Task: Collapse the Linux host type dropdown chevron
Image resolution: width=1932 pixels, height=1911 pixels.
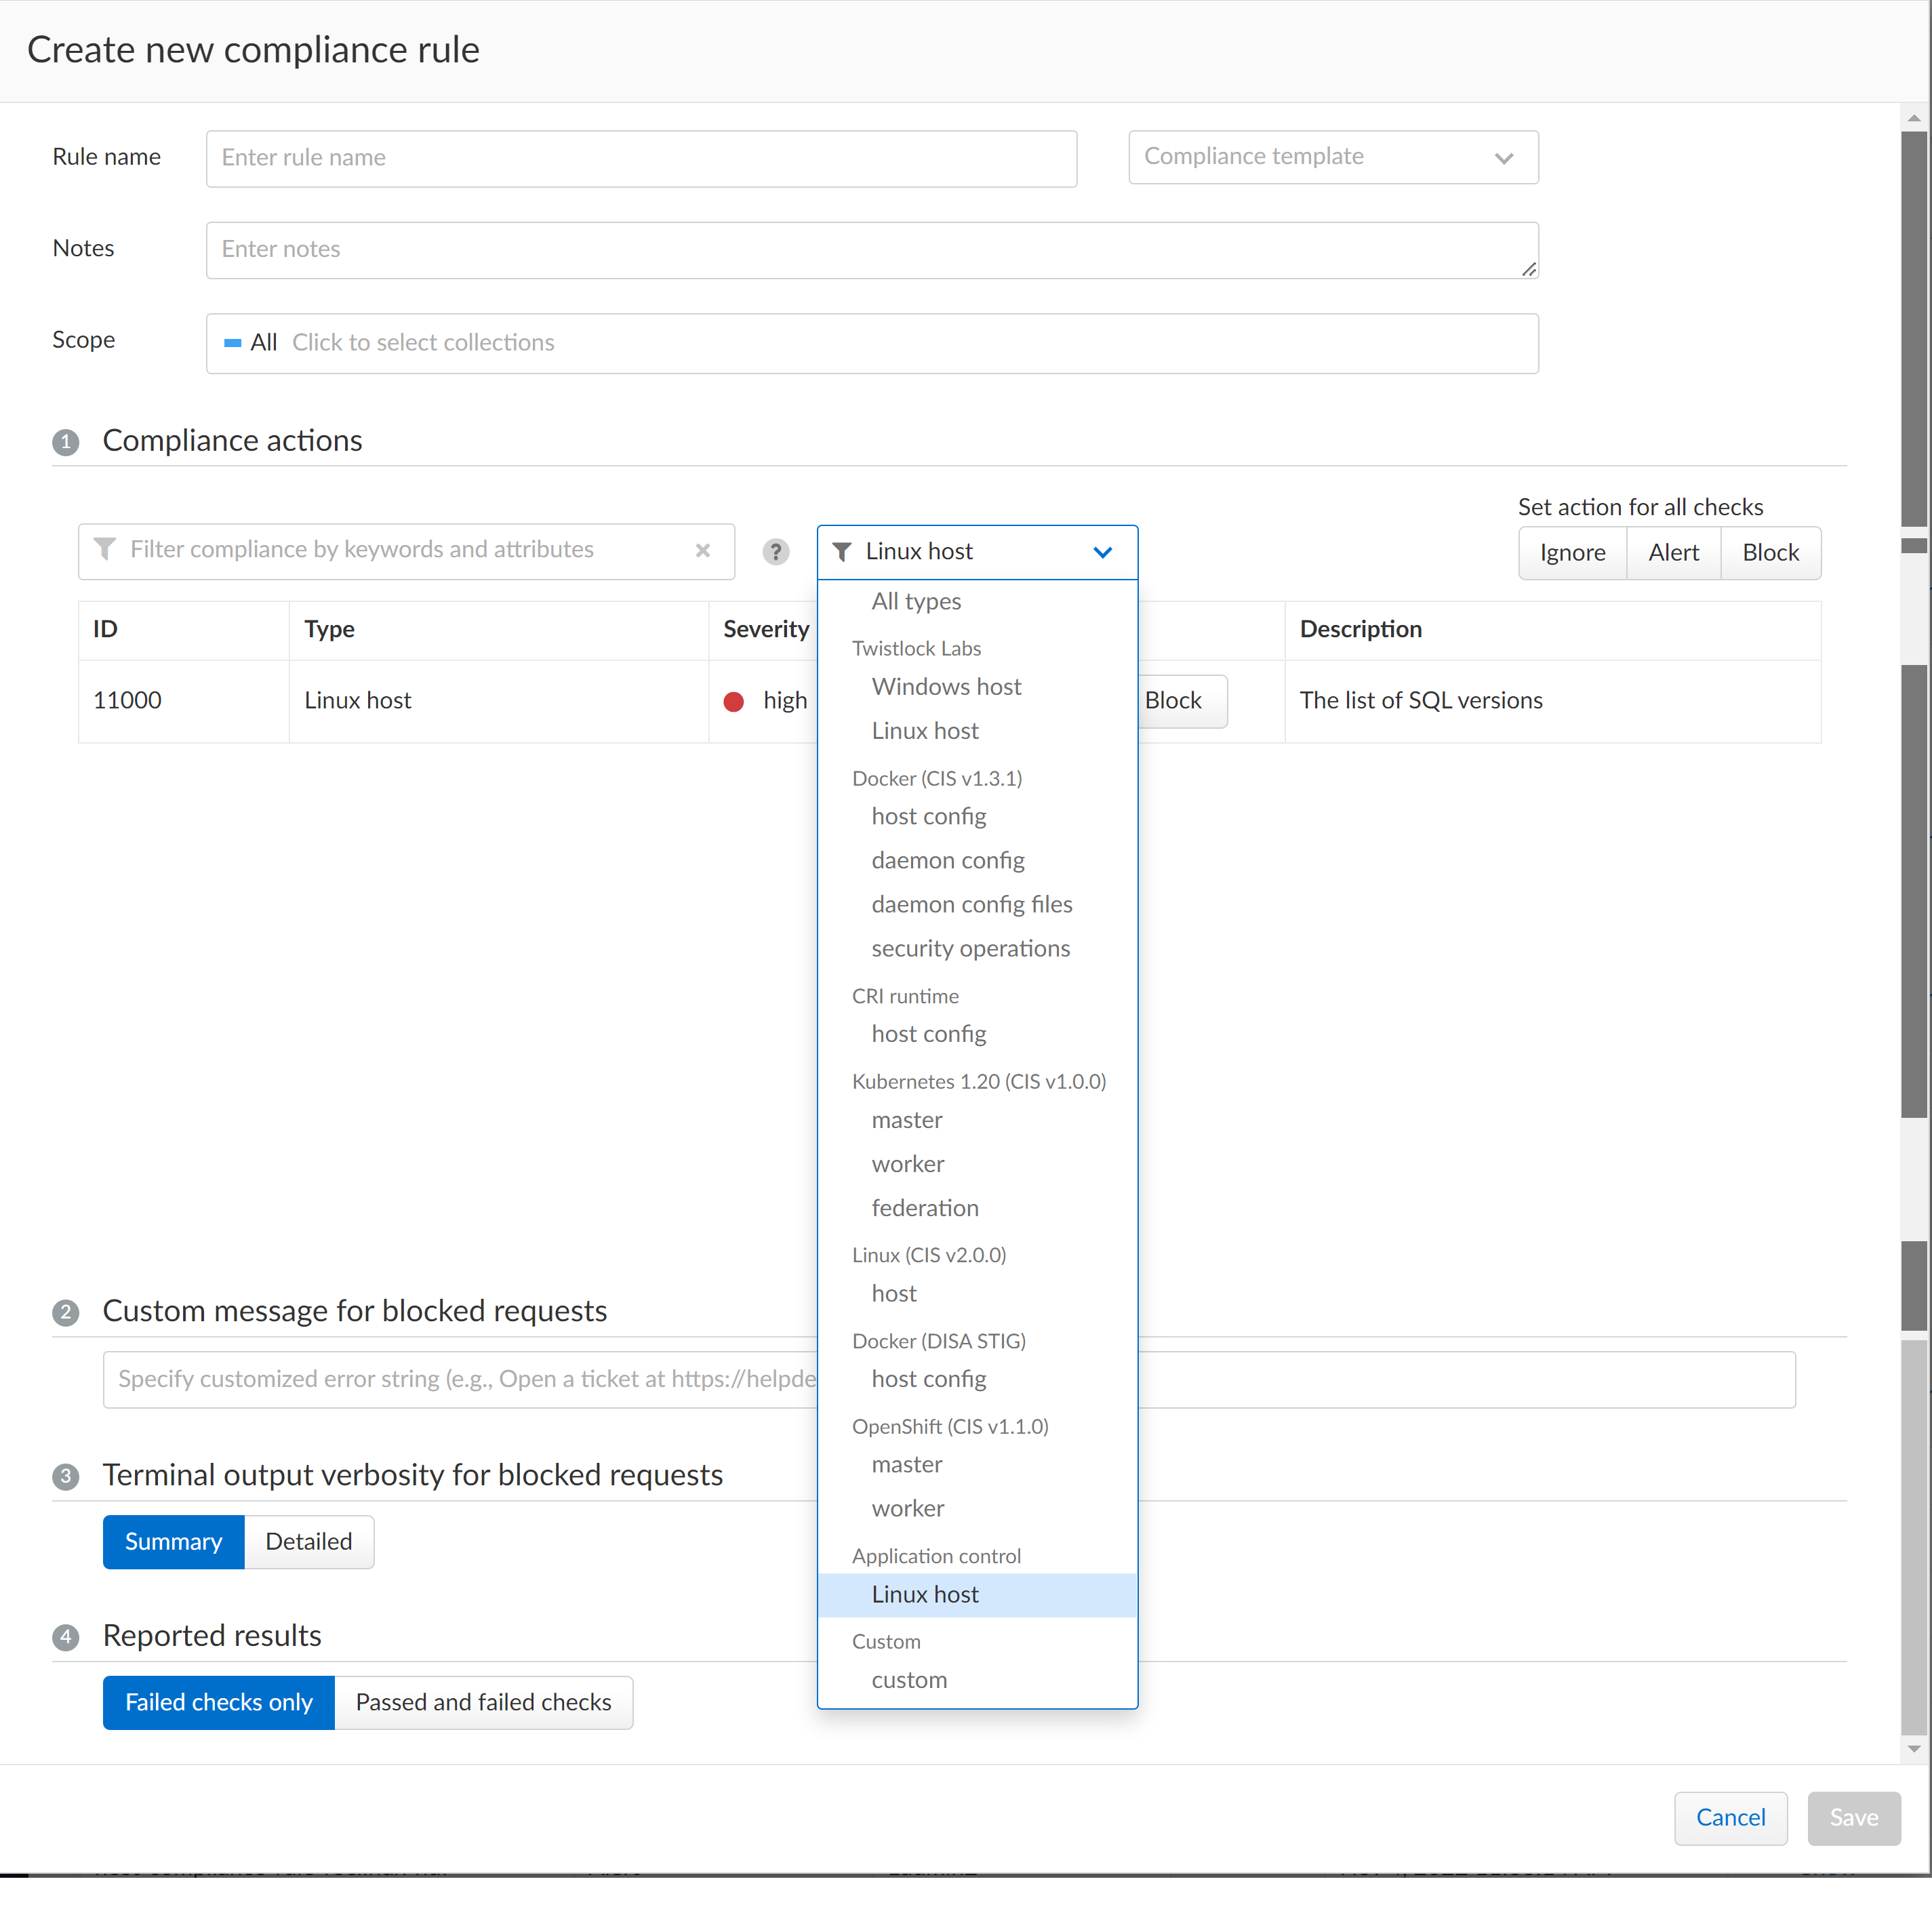Action: click(1102, 552)
